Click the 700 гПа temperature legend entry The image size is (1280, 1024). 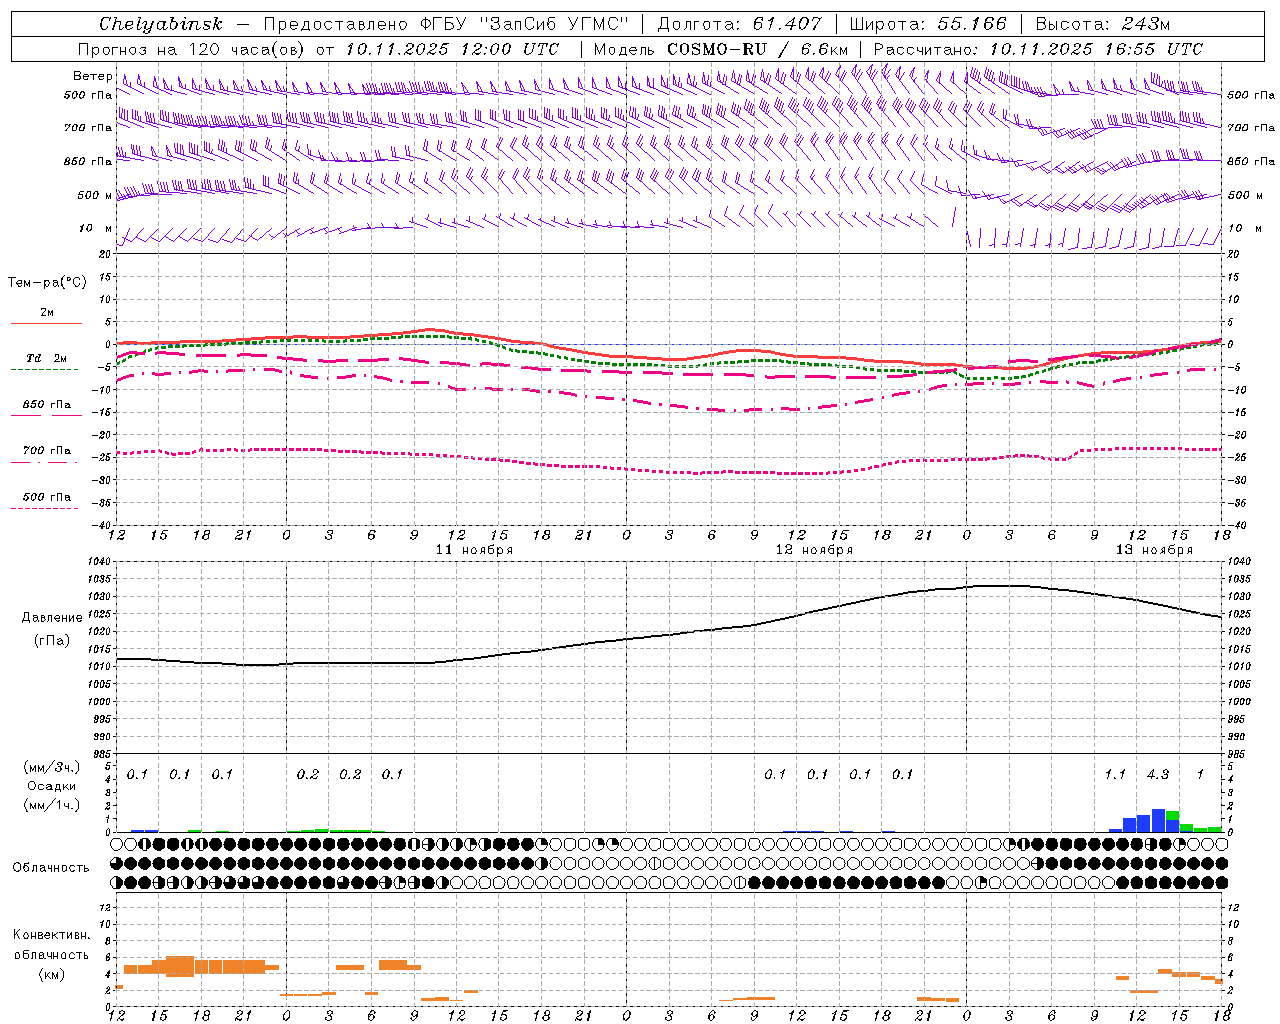coord(46,451)
